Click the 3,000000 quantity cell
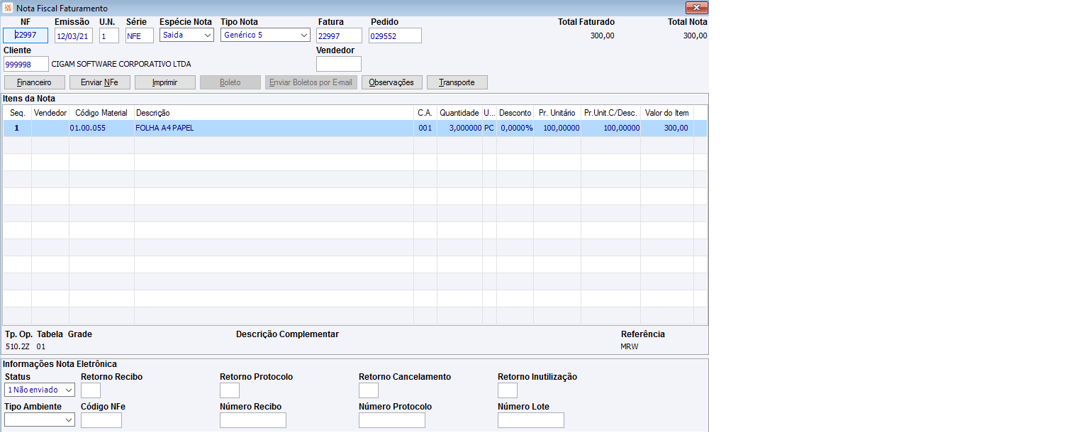This screenshot has width=1080, height=432. (459, 128)
